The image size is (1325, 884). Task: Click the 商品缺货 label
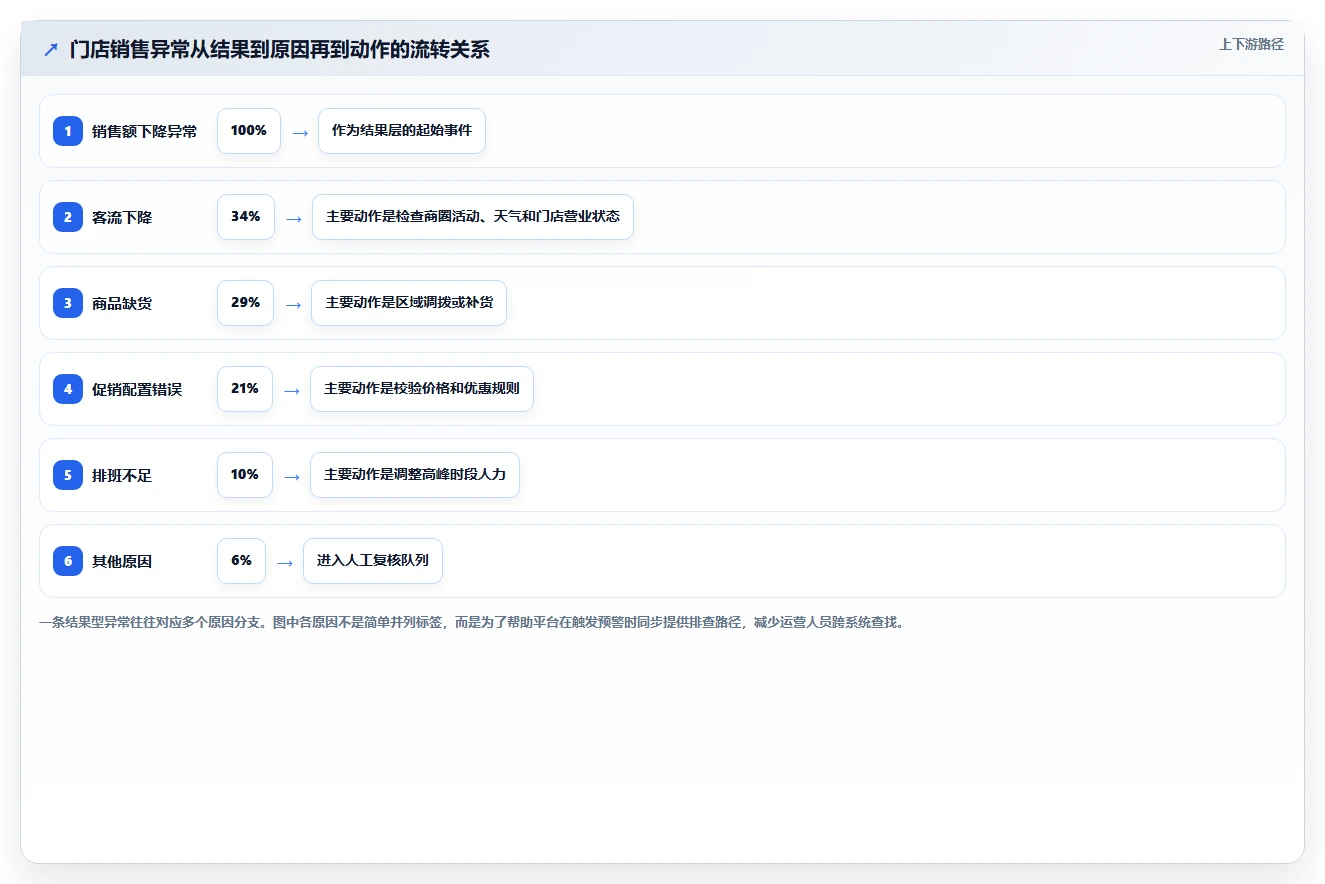click(x=122, y=303)
